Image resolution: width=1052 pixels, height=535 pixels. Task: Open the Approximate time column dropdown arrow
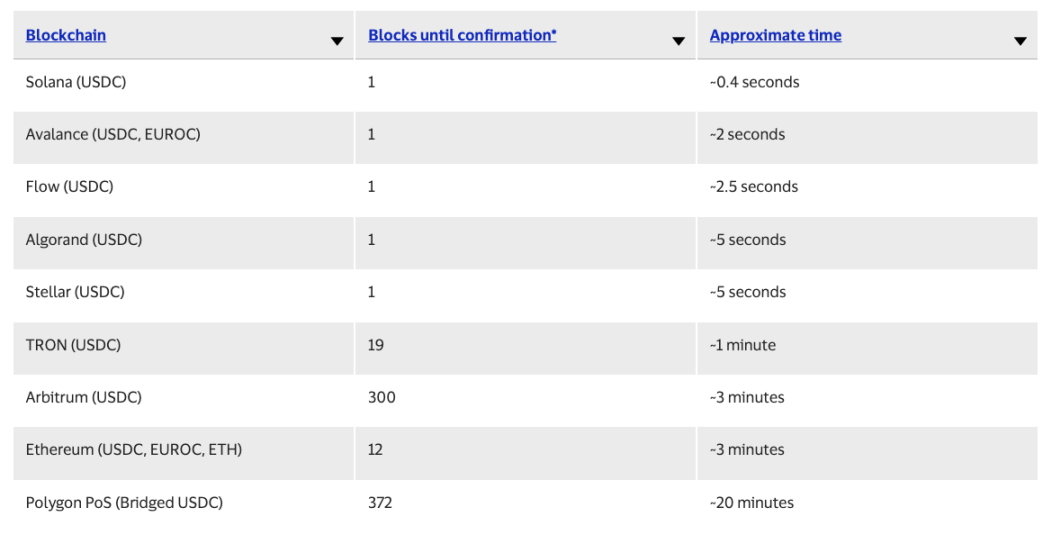pos(1020,41)
